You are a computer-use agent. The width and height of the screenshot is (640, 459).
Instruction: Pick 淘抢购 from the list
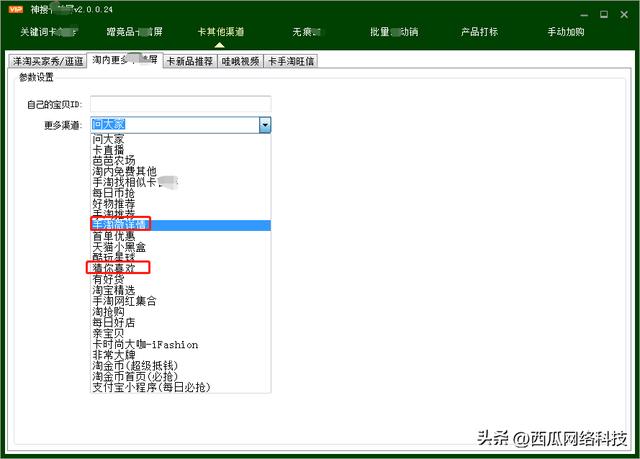(x=180, y=311)
